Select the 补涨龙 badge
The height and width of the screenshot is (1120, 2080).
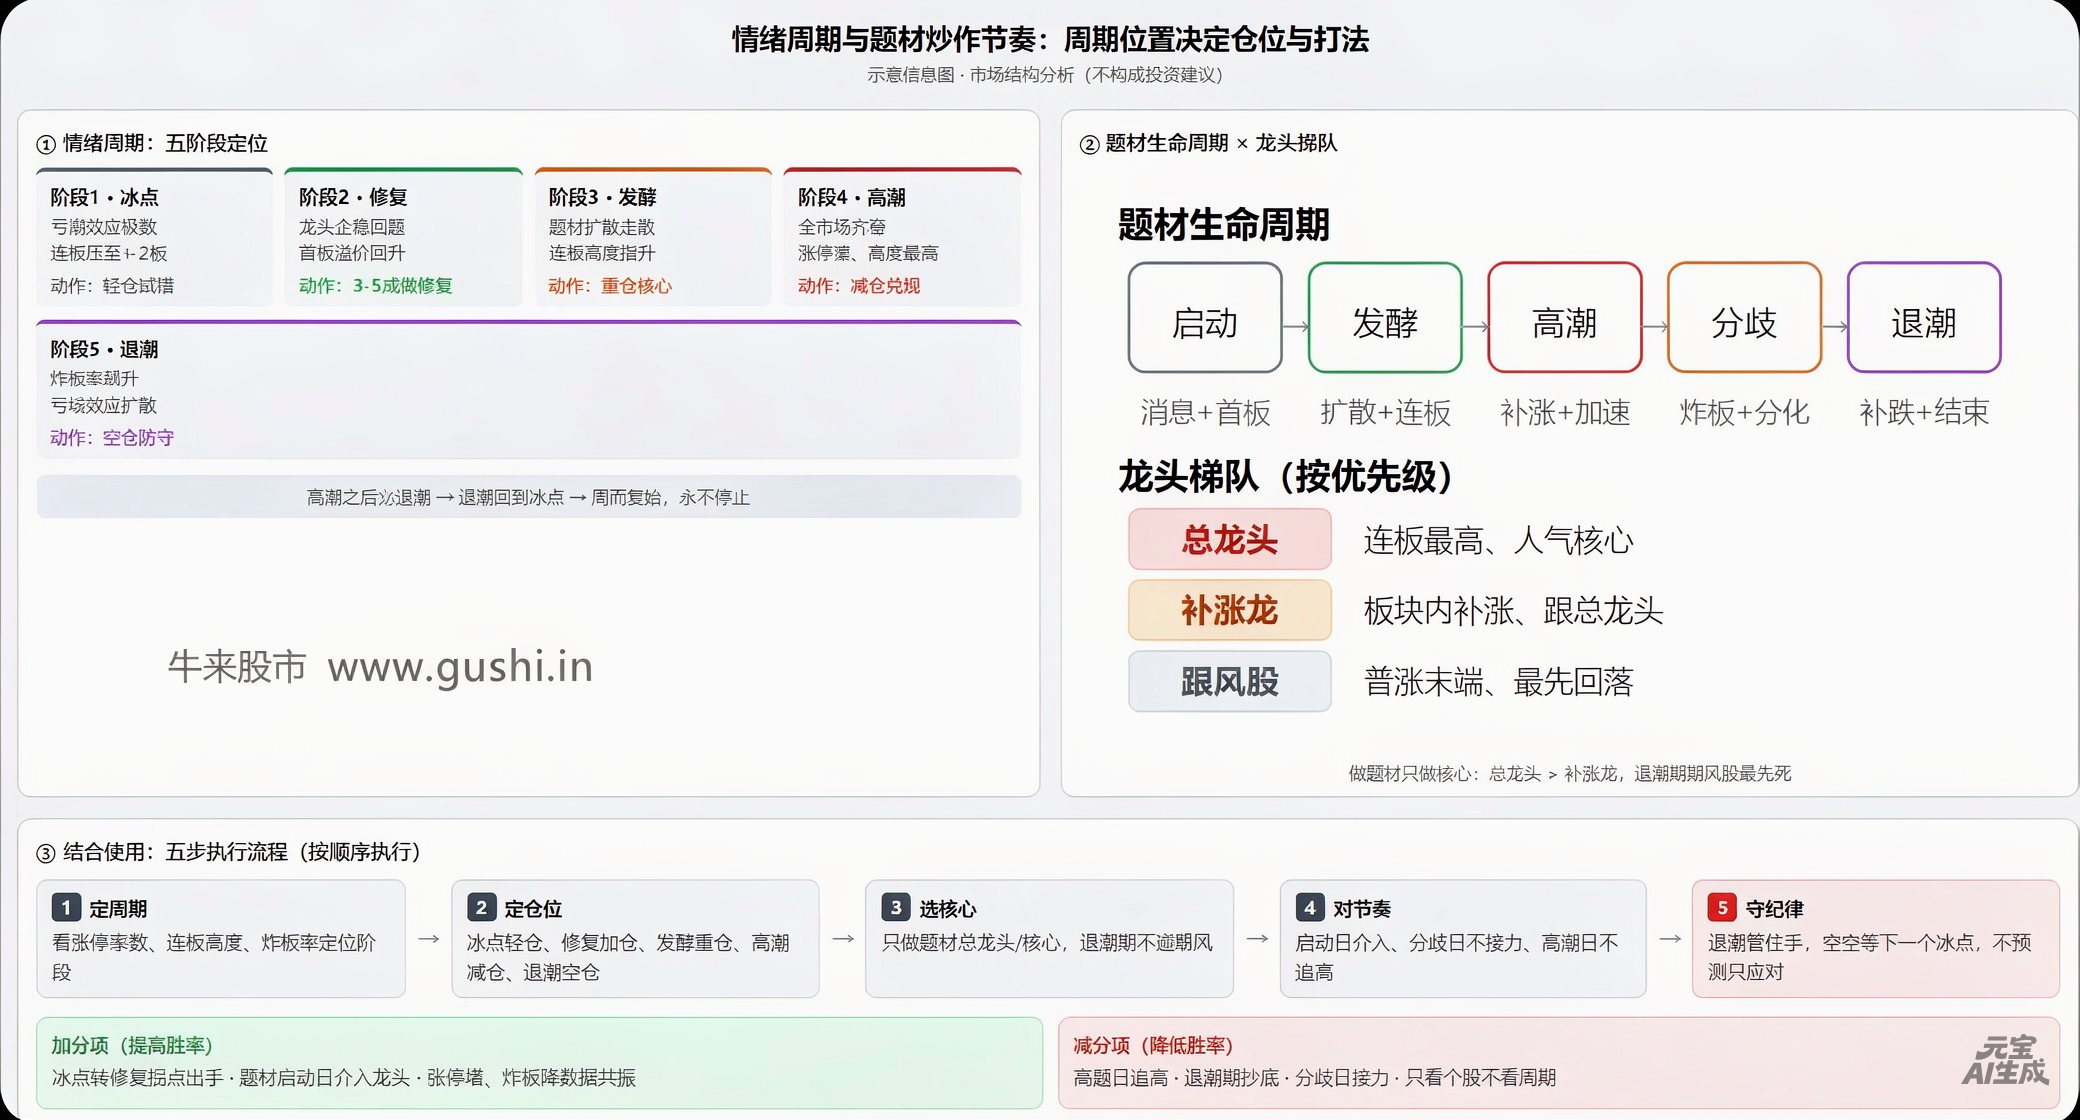click(1230, 610)
